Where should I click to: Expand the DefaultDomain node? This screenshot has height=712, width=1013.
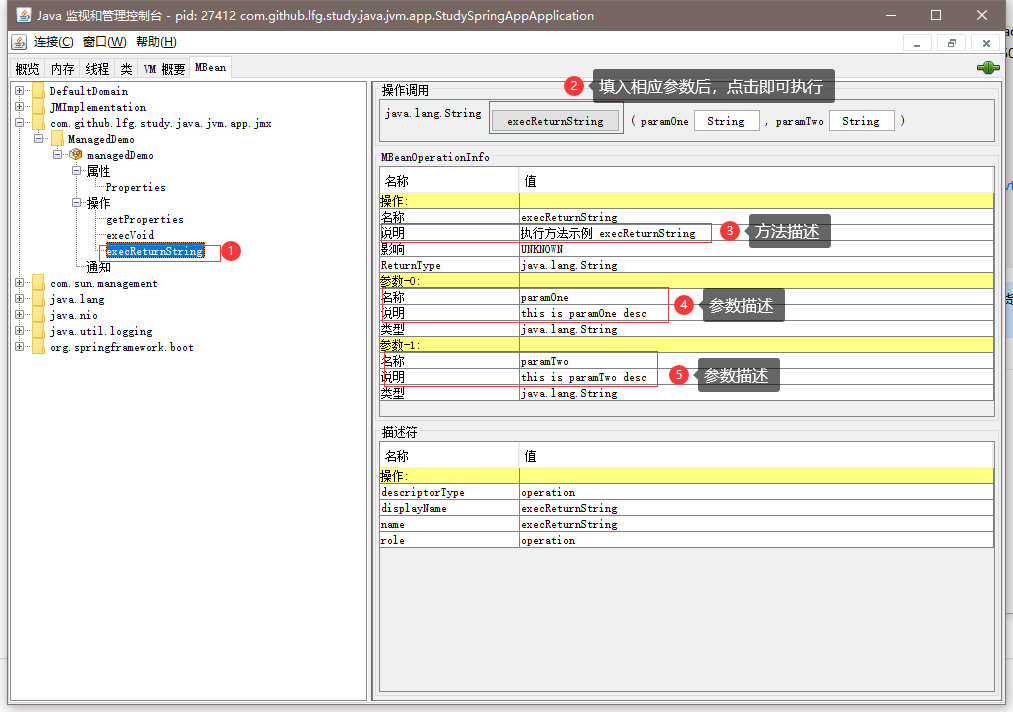click(x=19, y=90)
